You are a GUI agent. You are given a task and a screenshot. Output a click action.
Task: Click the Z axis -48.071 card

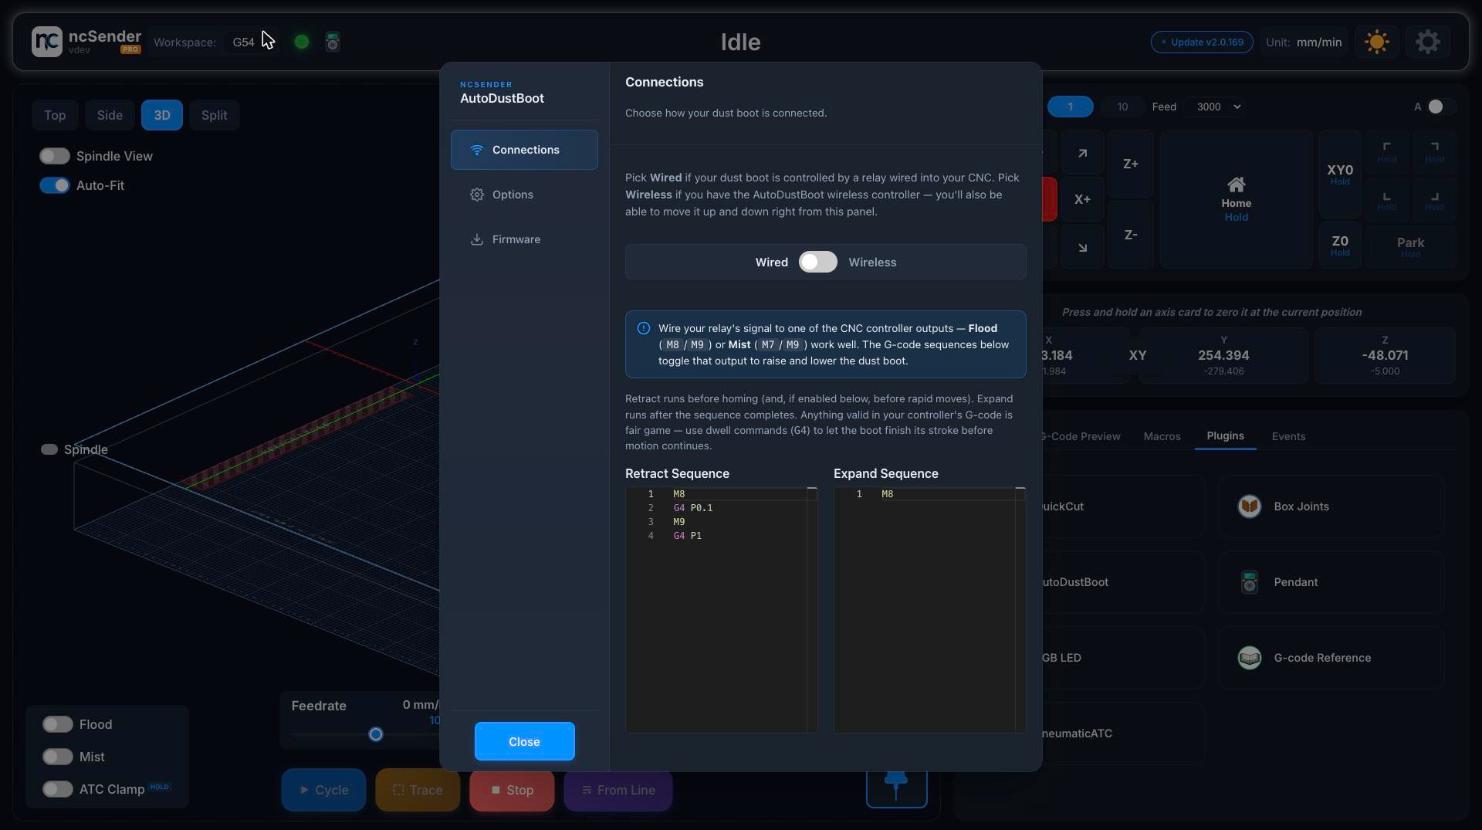(x=1385, y=356)
